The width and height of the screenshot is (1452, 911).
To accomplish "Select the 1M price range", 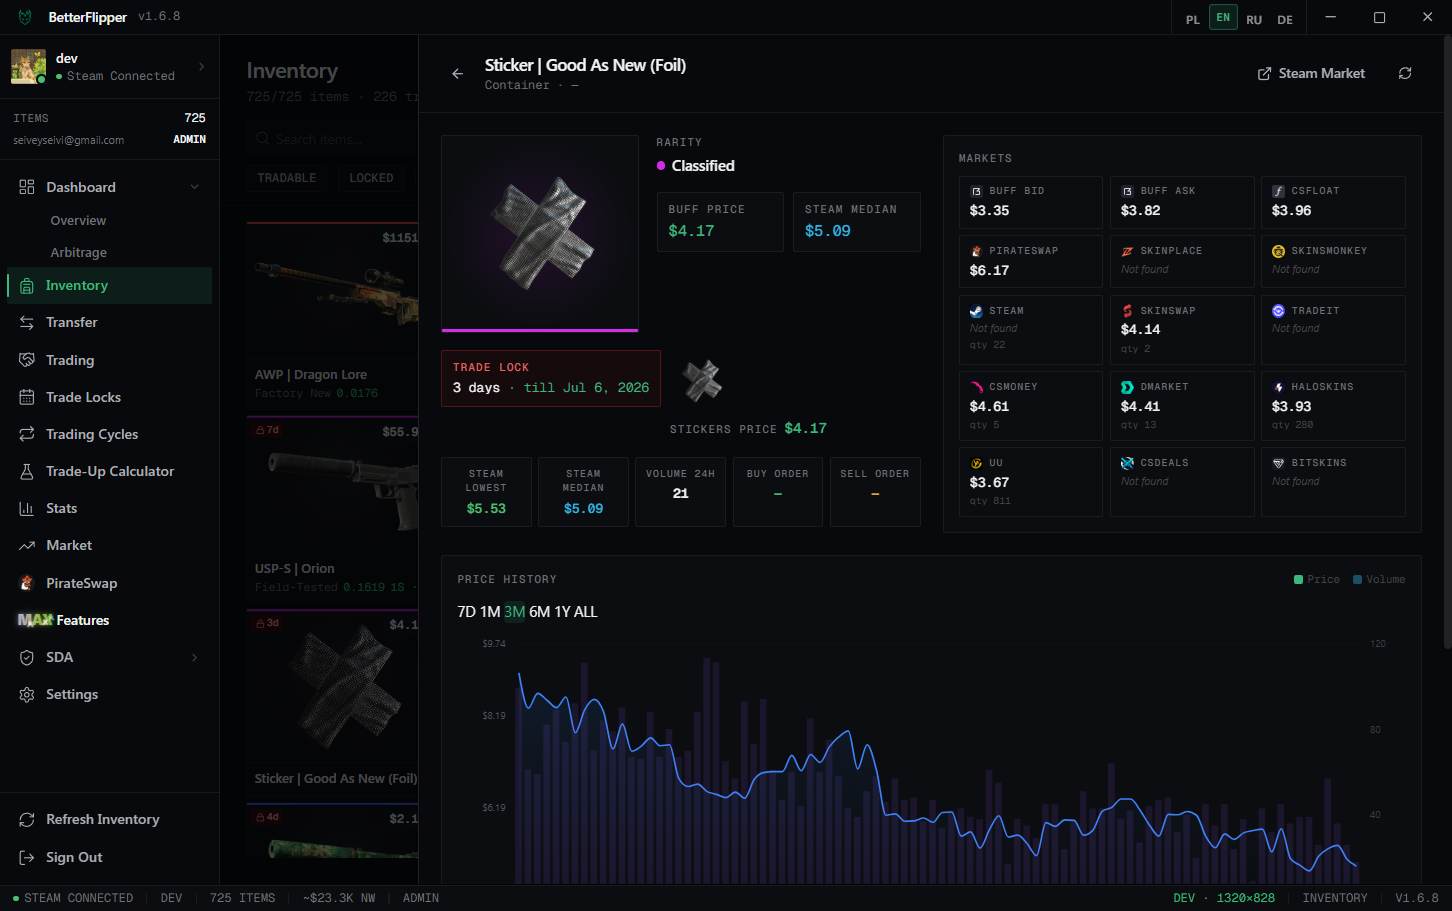I will click(490, 612).
